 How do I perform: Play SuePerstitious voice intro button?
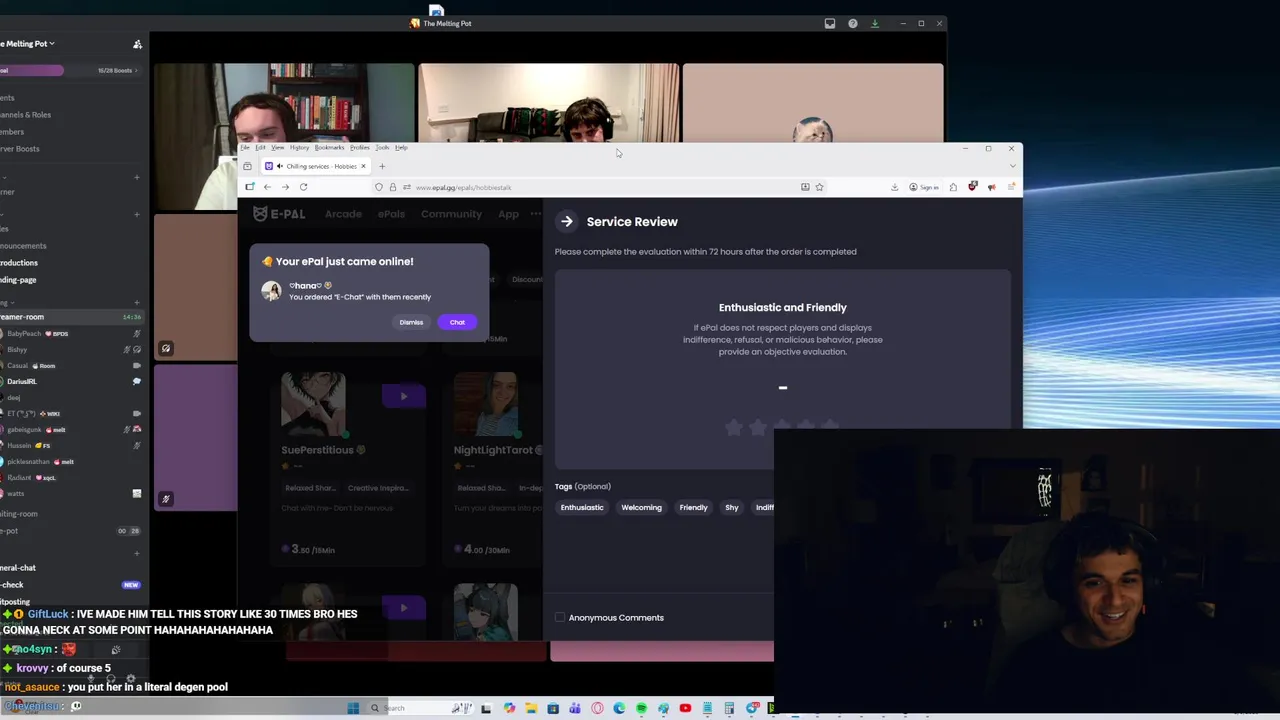tap(404, 396)
